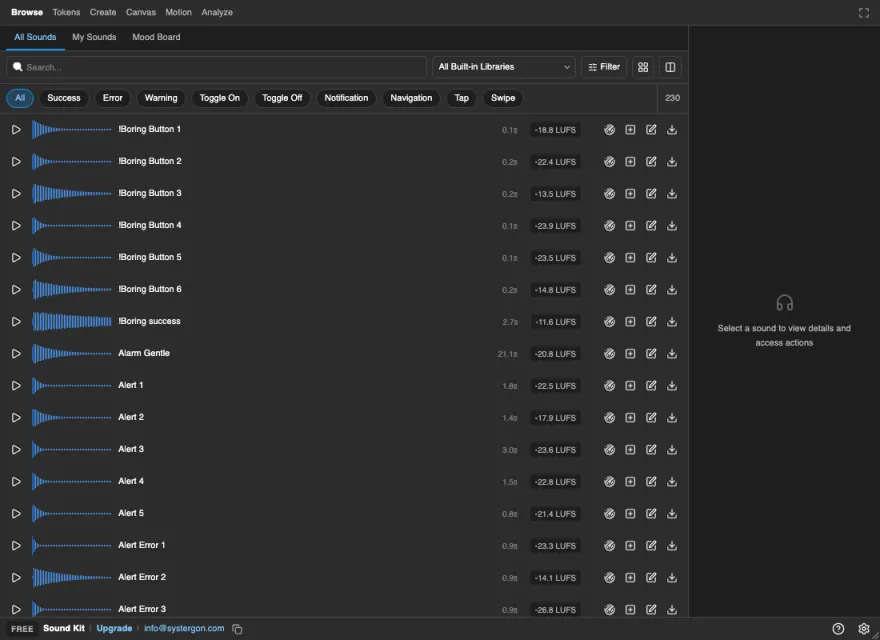The image size is (880, 640).
Task: Switch to the All Sounds tab
Action: click(x=35, y=38)
